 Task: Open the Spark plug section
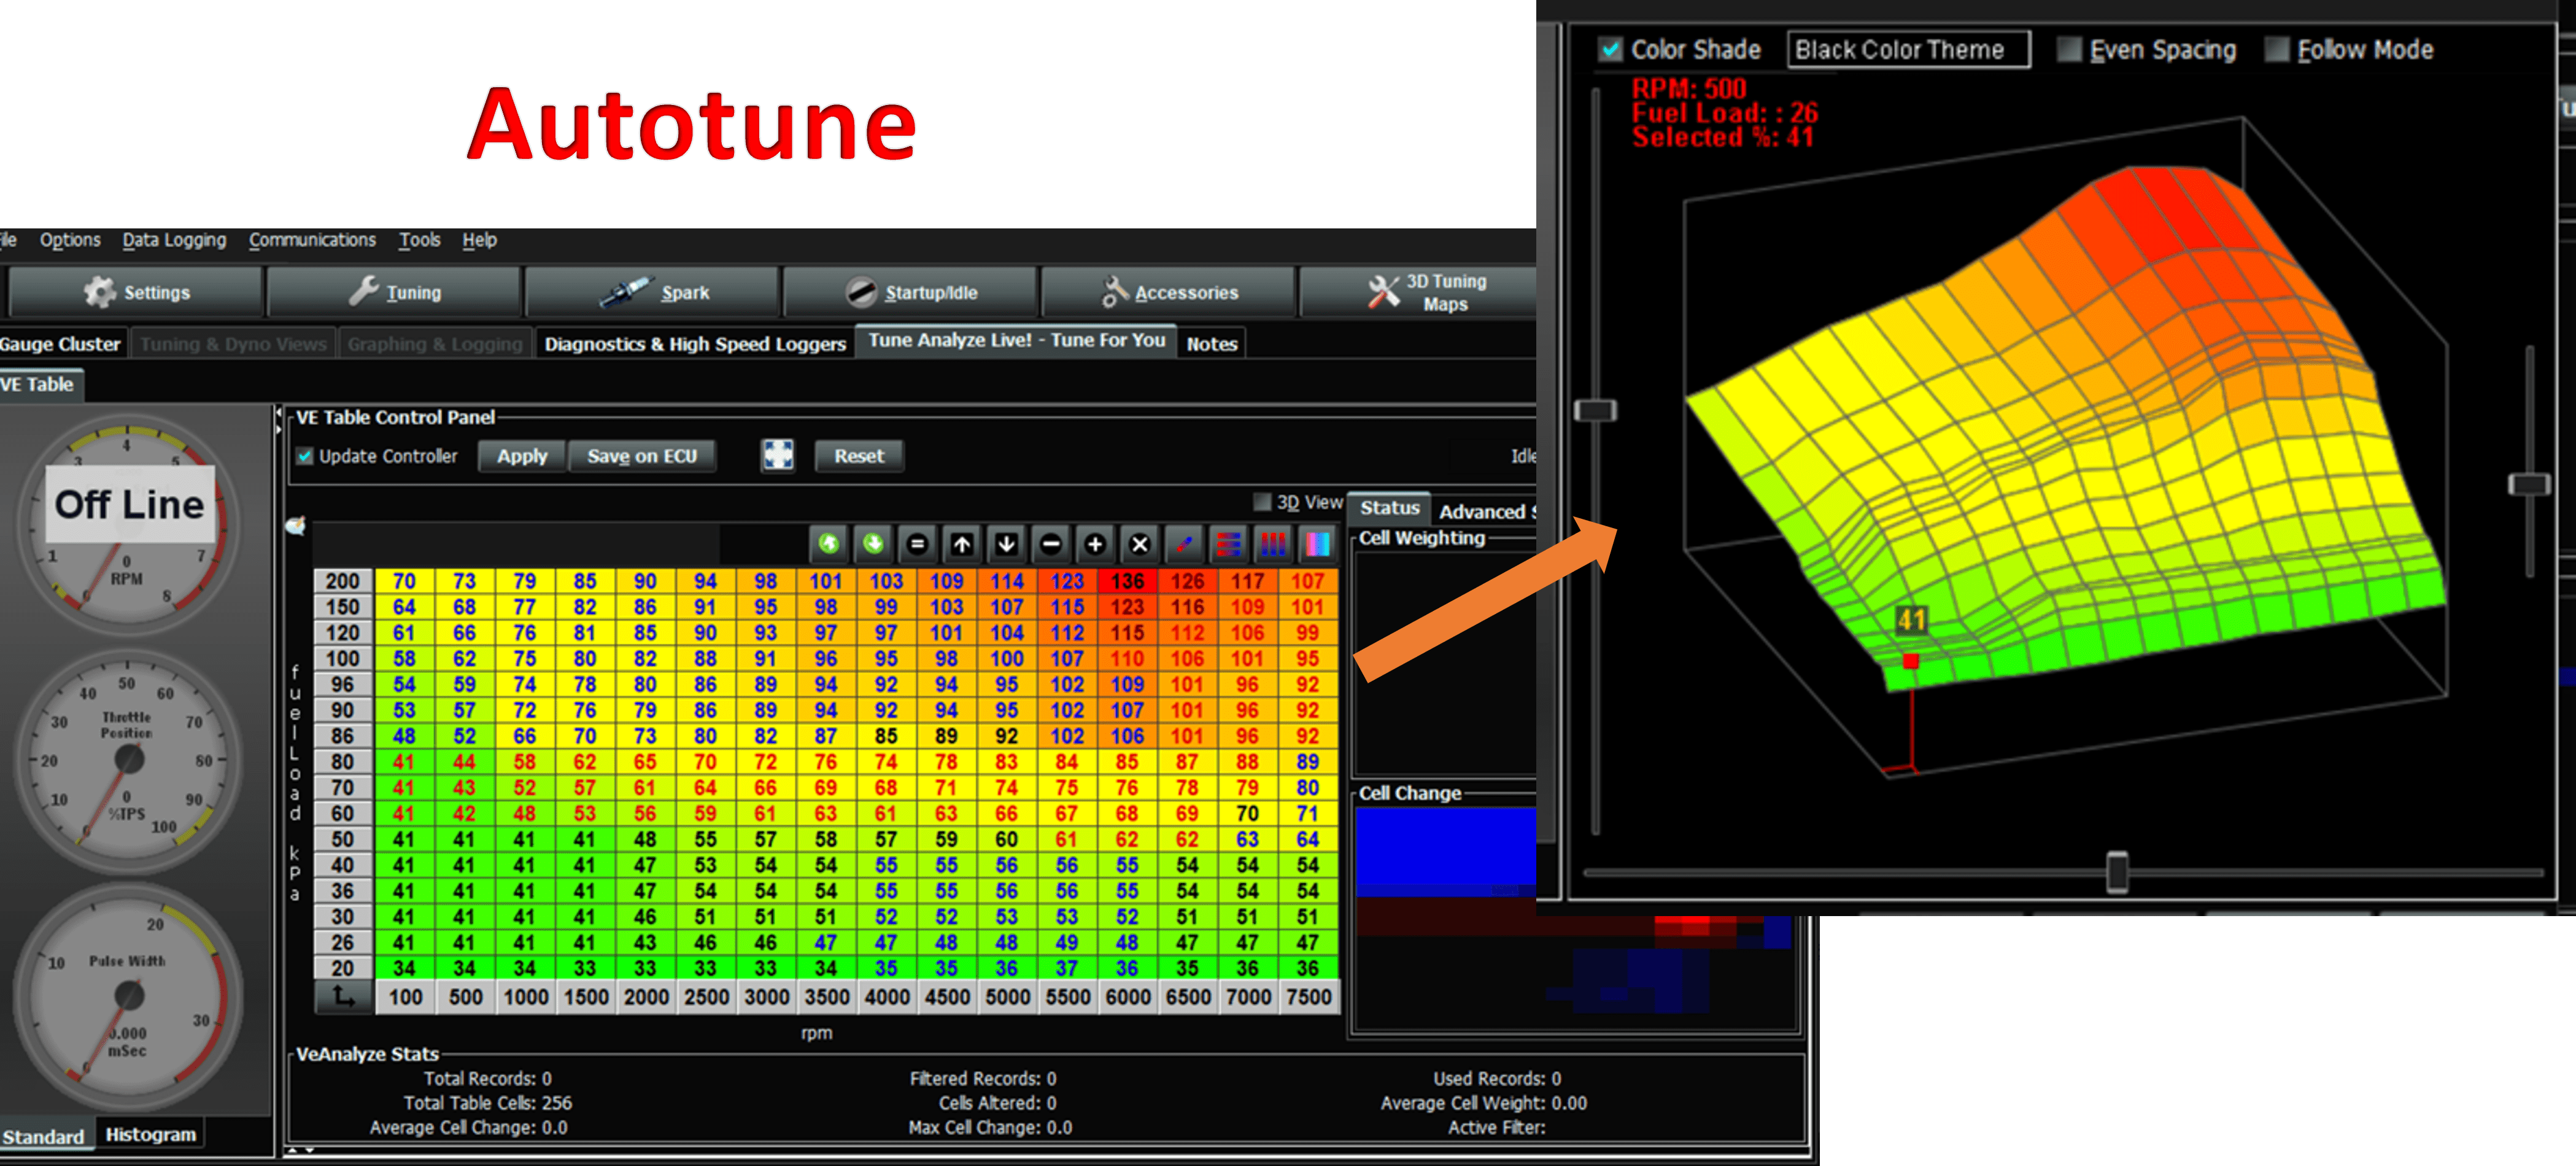(652, 292)
